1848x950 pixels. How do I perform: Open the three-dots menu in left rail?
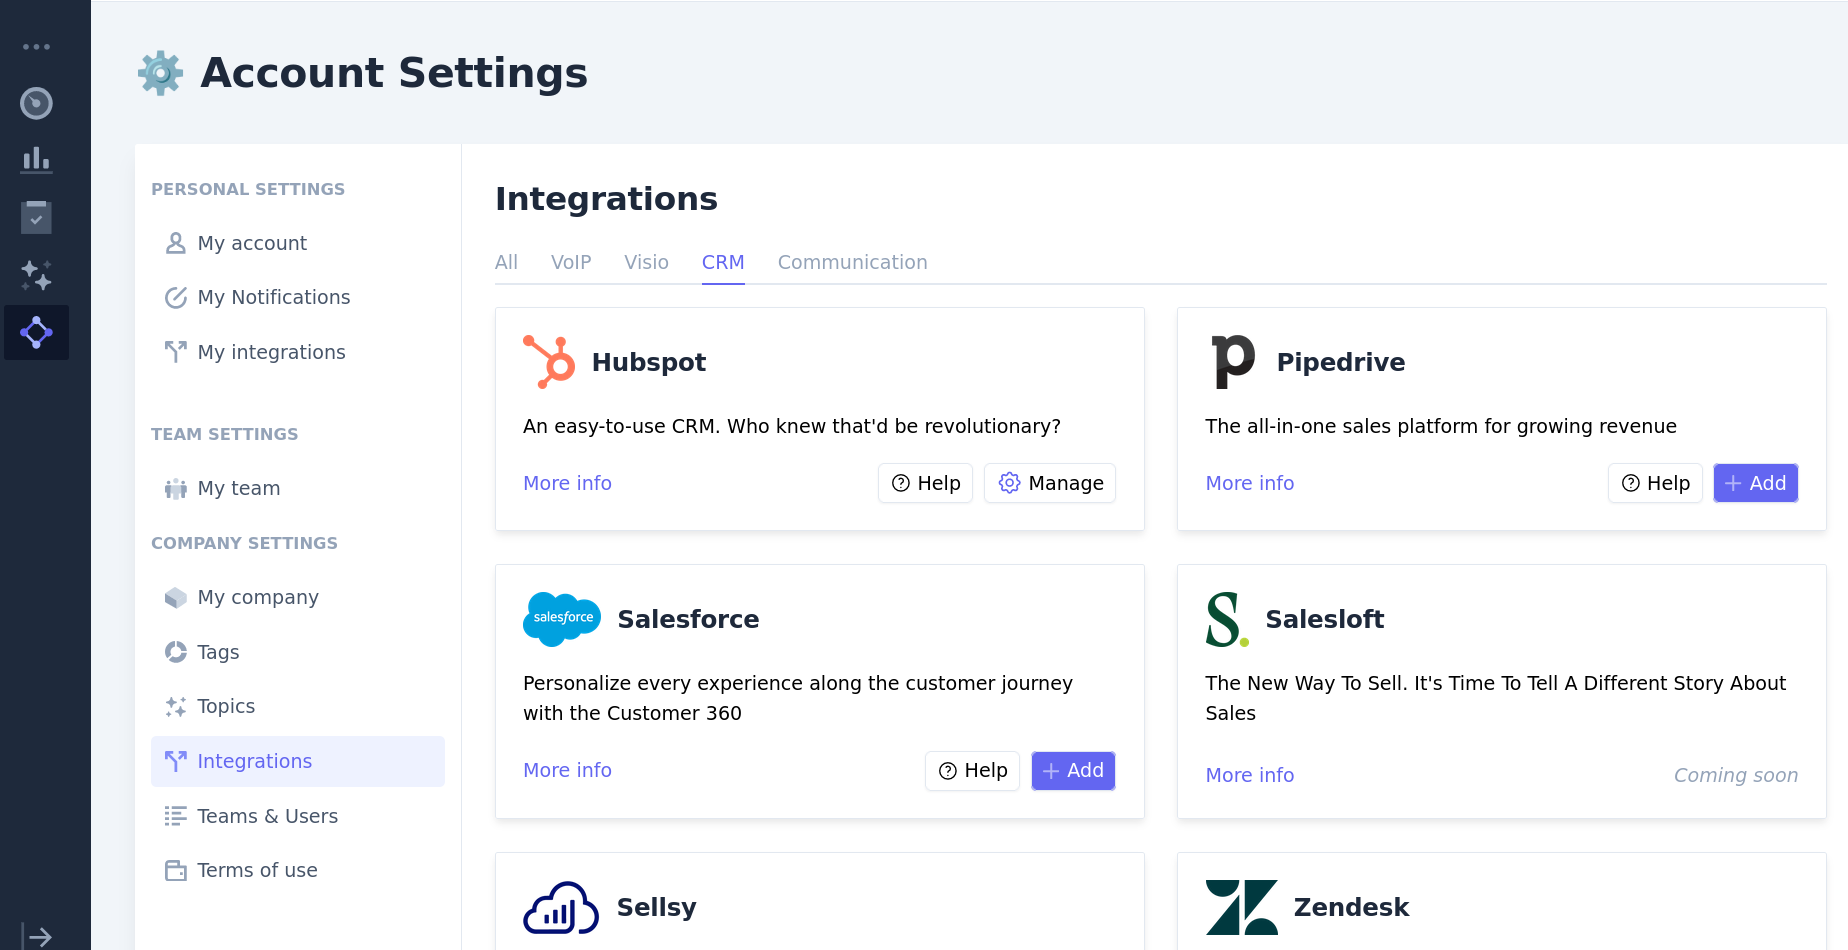[36, 47]
